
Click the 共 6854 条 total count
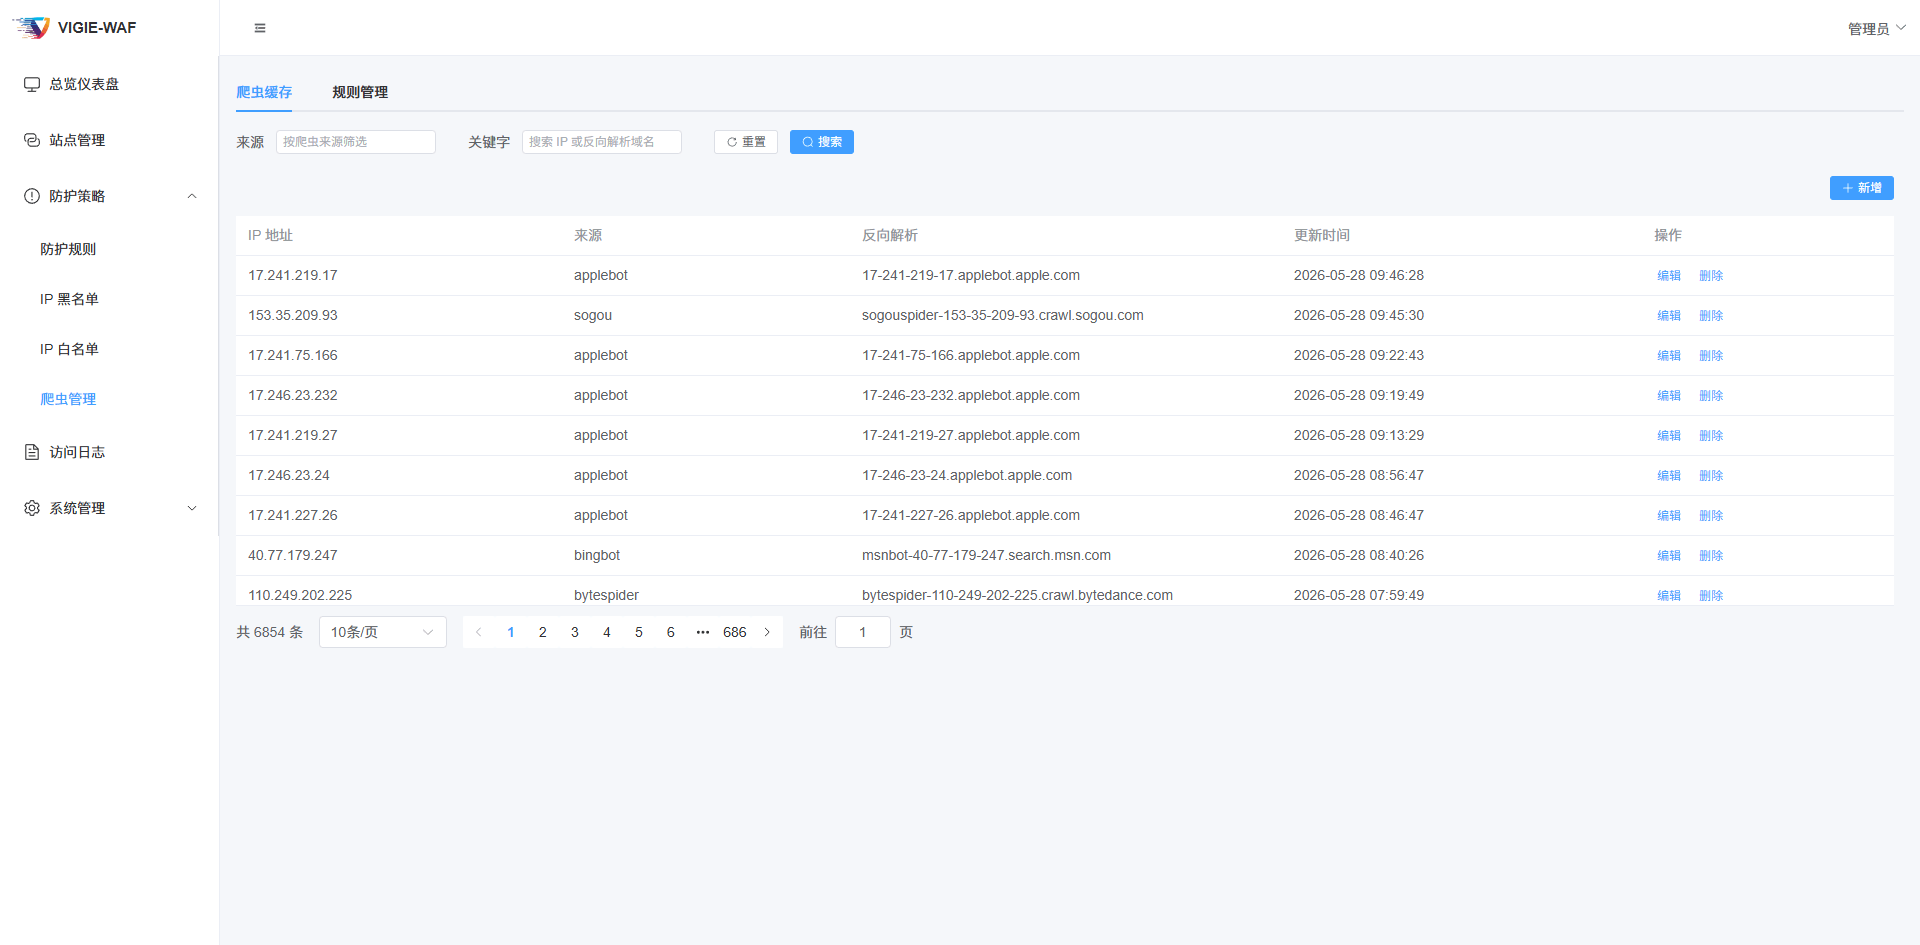tap(269, 632)
